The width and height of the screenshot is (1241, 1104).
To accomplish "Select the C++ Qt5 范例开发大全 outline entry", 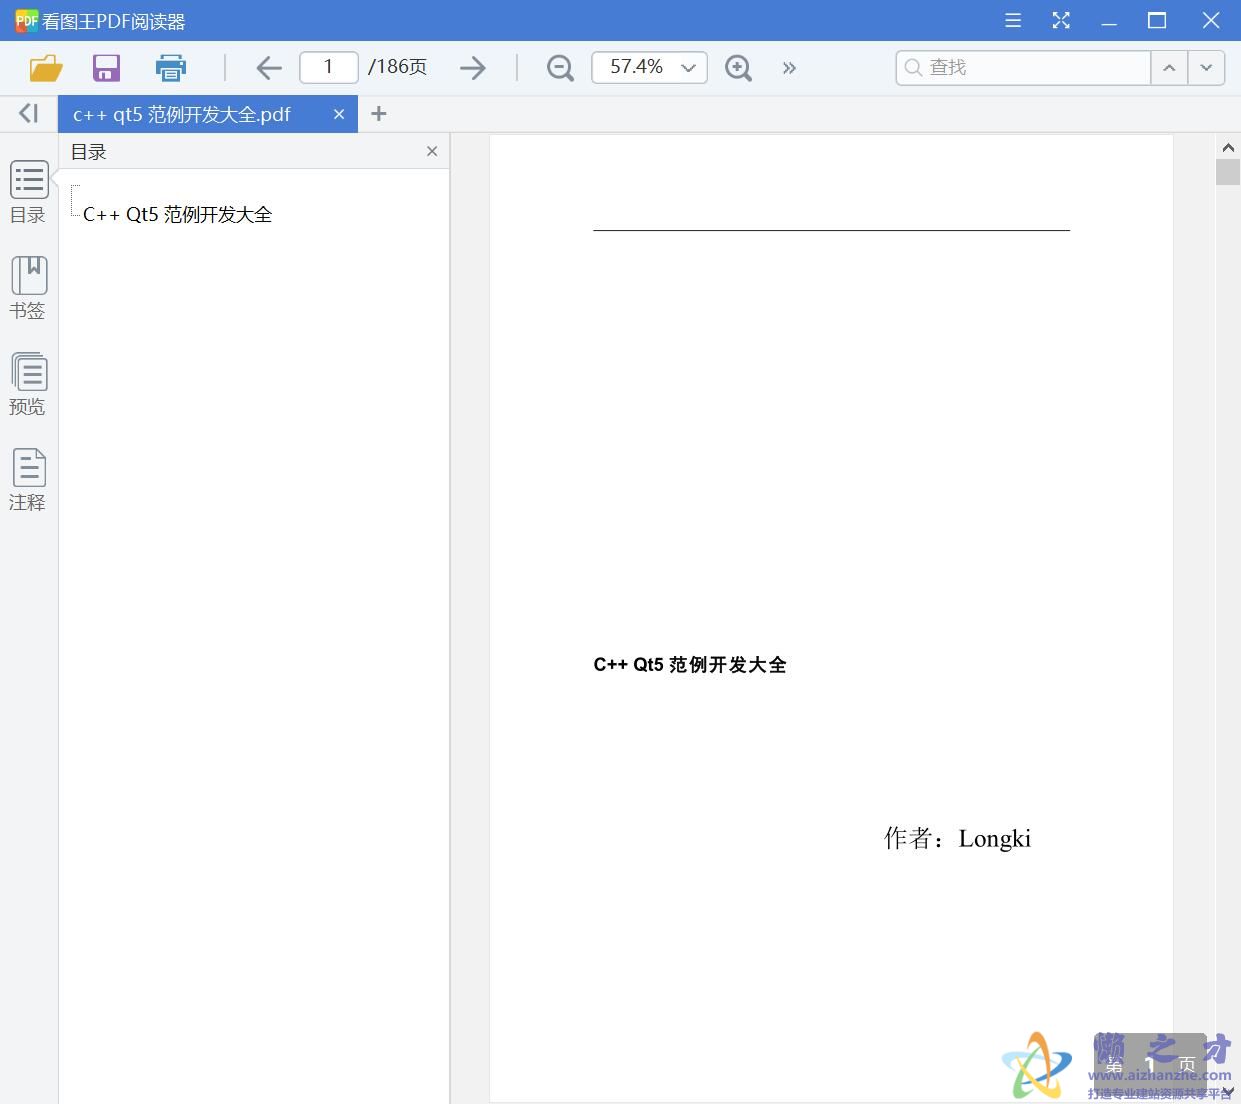I will (178, 213).
